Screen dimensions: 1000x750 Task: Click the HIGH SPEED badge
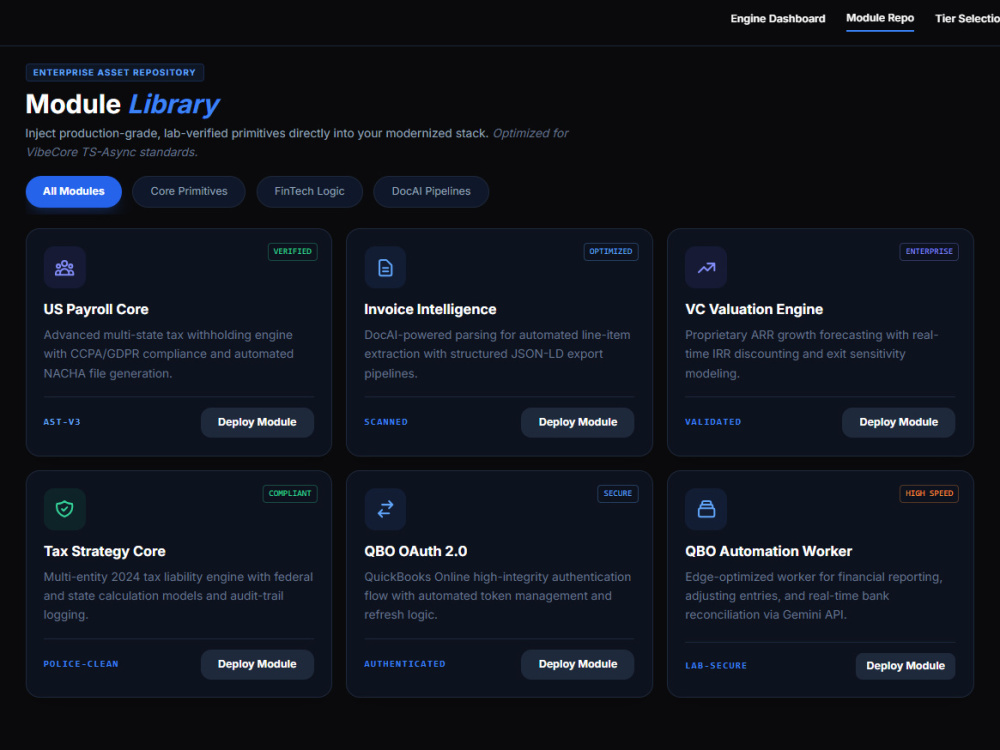(x=929, y=494)
